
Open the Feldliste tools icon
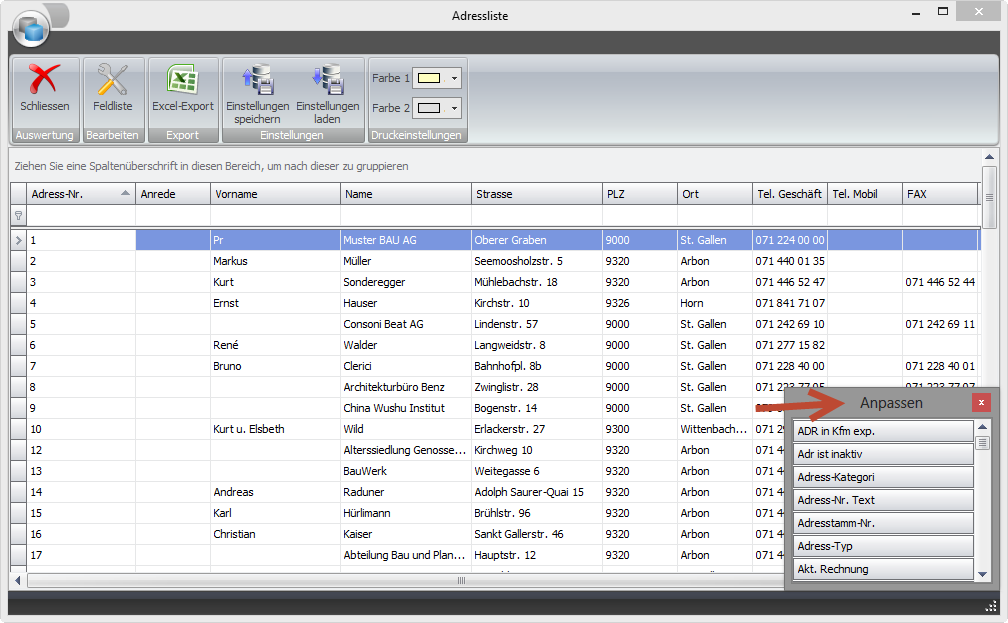(112, 80)
